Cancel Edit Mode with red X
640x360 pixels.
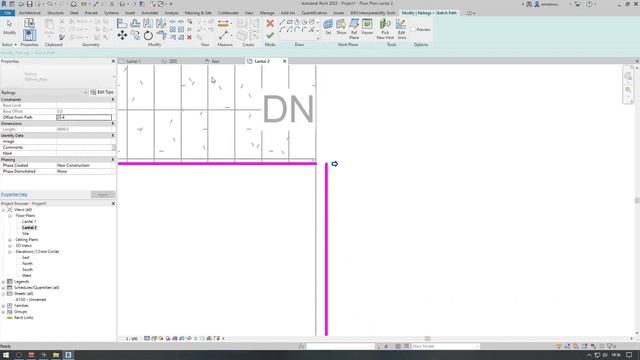[x=270, y=23]
